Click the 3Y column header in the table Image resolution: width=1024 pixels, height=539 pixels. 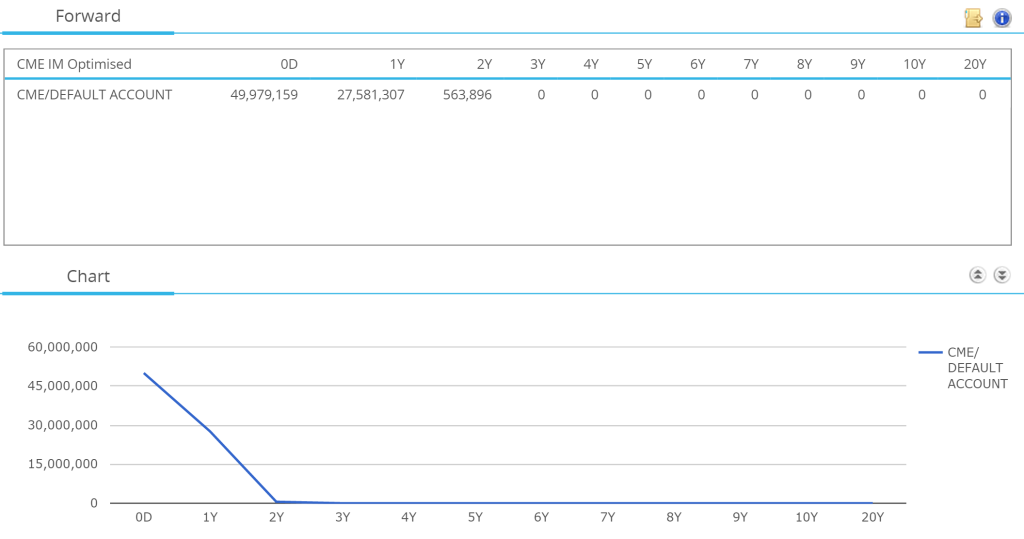click(x=537, y=64)
